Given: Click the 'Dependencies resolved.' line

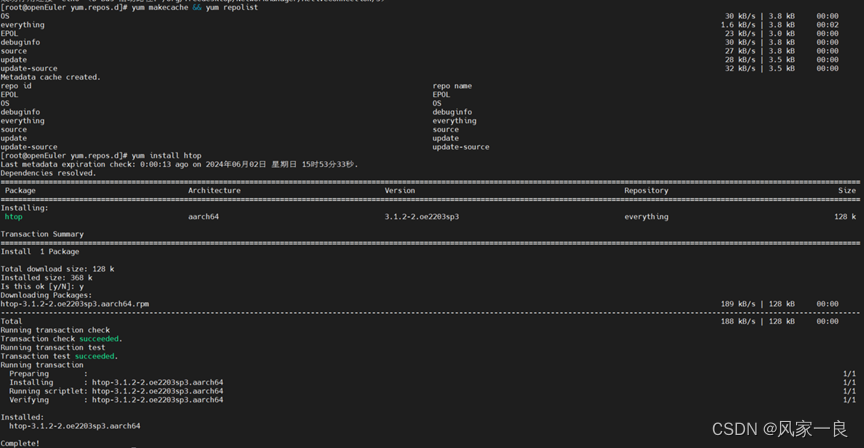Looking at the screenshot, I should point(48,174).
